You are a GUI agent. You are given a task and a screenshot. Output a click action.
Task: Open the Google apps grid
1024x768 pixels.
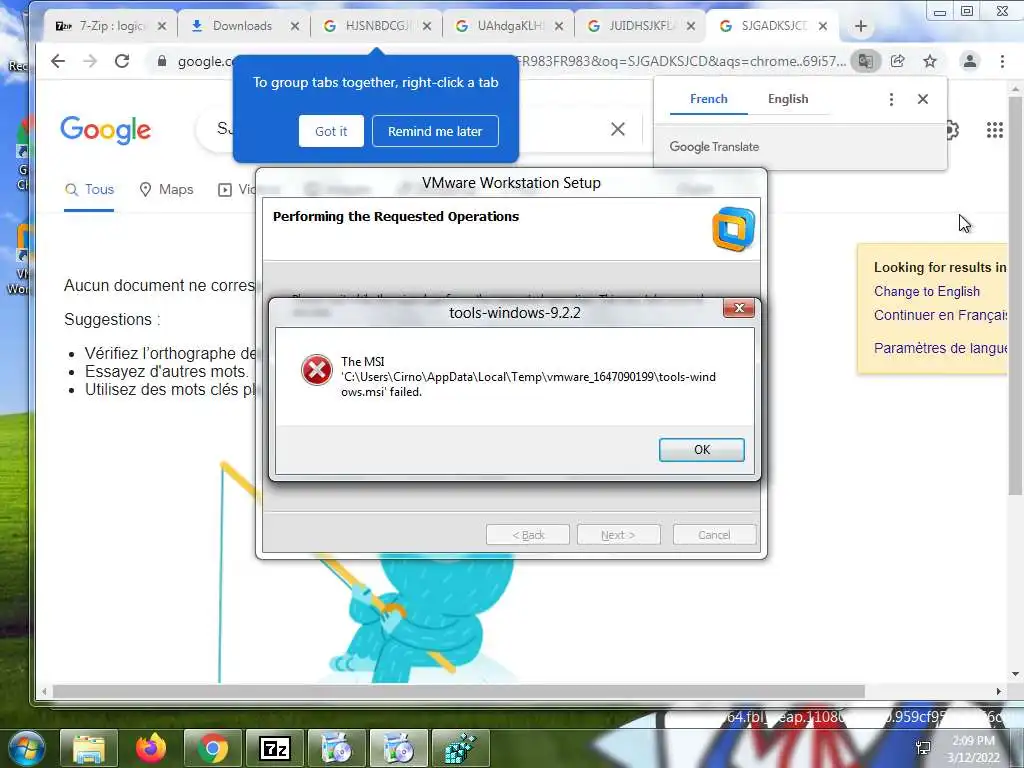pyautogui.click(x=995, y=130)
